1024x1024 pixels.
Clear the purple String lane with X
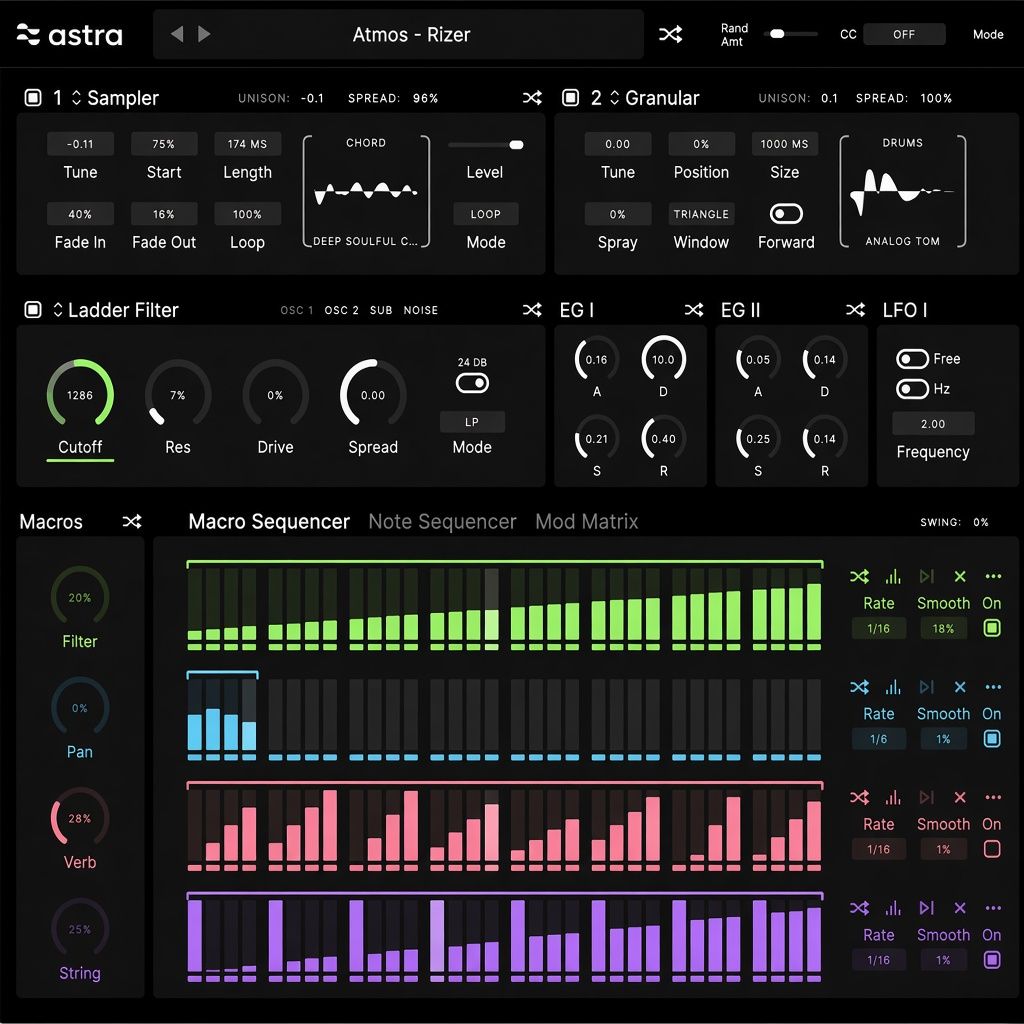(959, 907)
